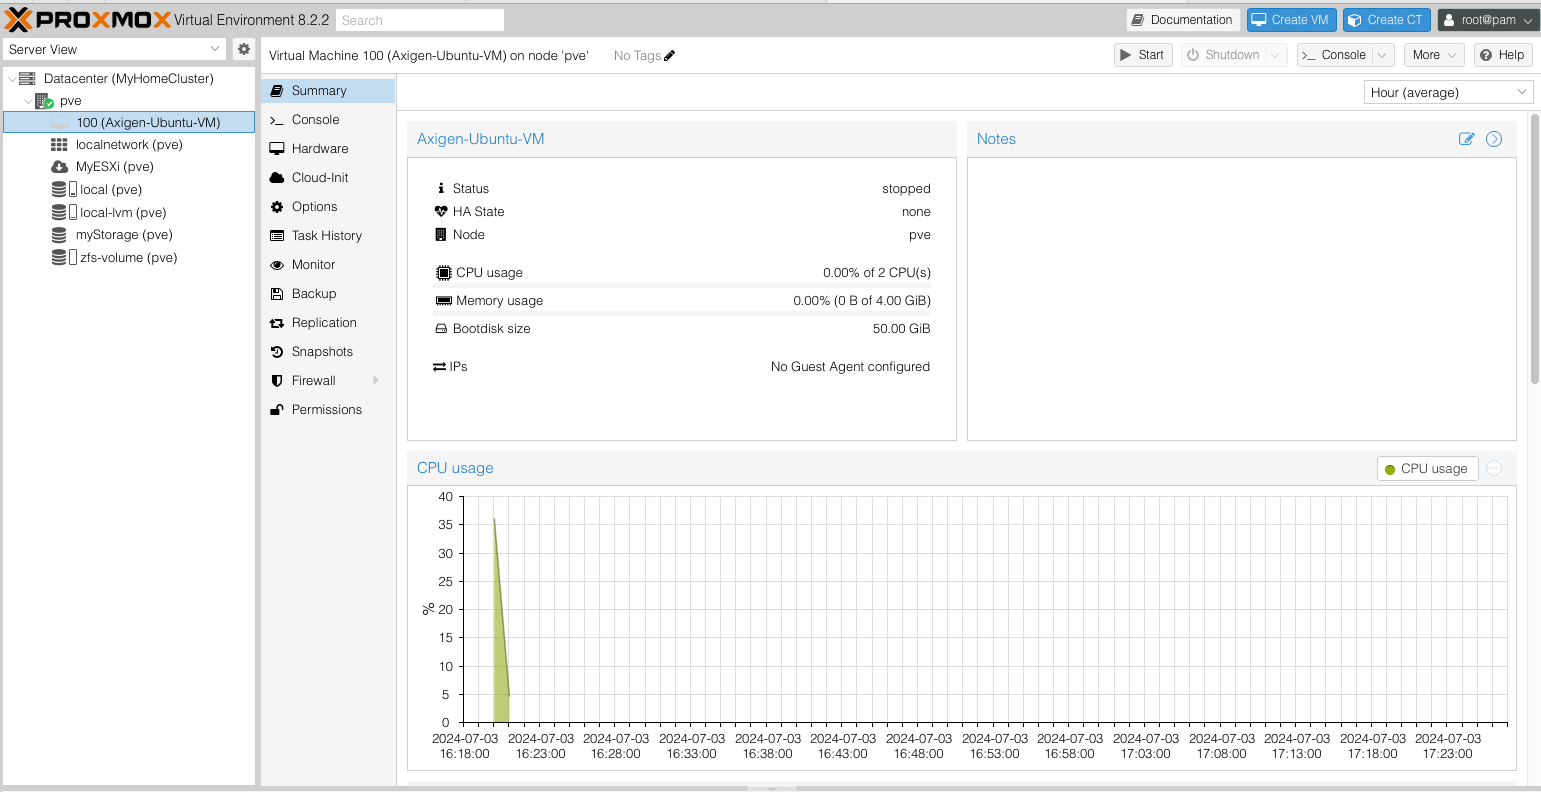1541x792 pixels.
Task: Open the Documentation button
Action: pyautogui.click(x=1183, y=20)
